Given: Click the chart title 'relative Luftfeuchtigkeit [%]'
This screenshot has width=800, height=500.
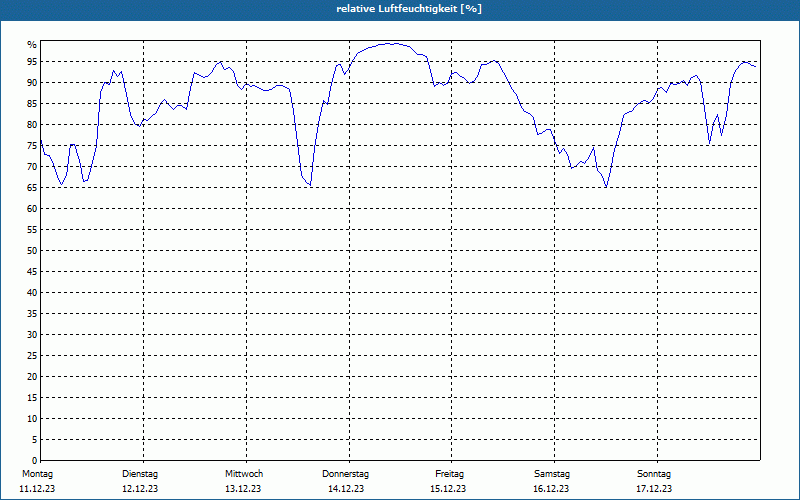Looking at the screenshot, I should [409, 9].
